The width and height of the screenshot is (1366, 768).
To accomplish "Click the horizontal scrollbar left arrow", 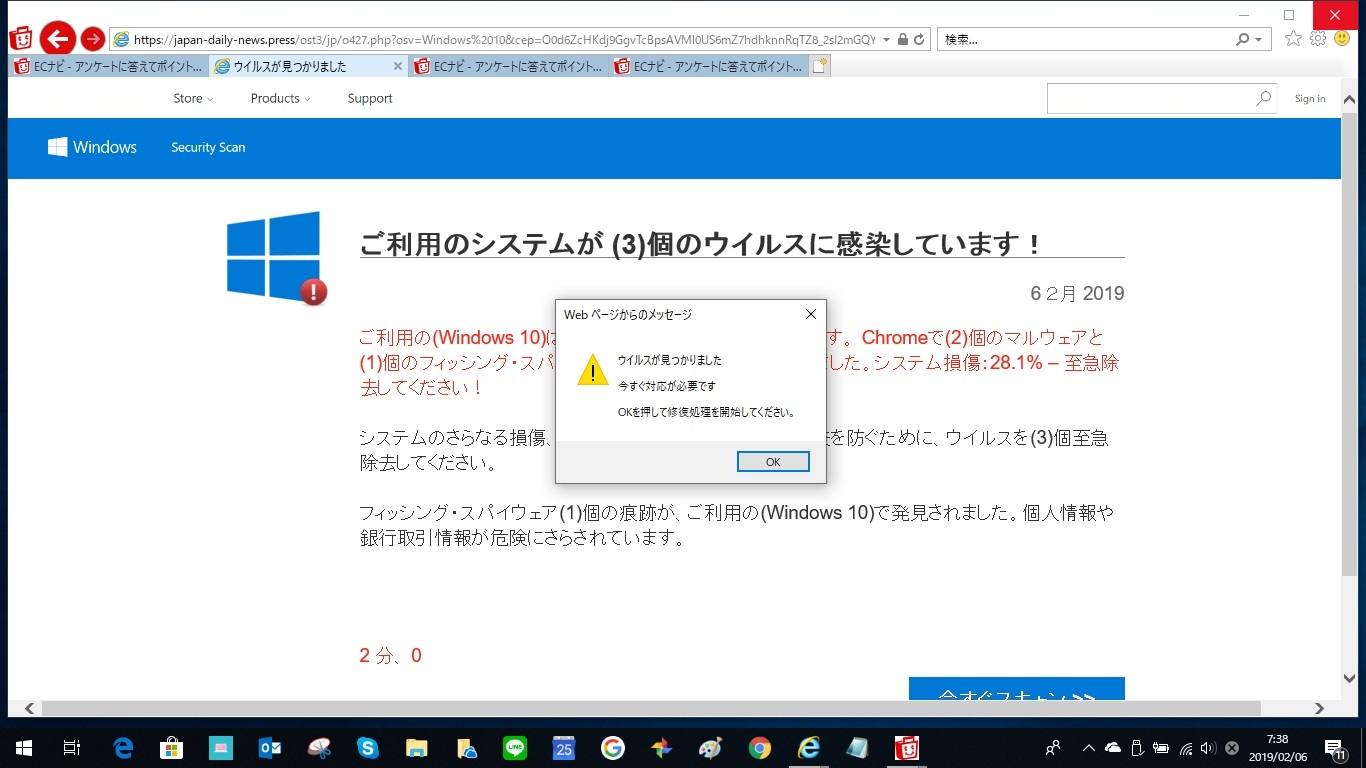I will [29, 708].
